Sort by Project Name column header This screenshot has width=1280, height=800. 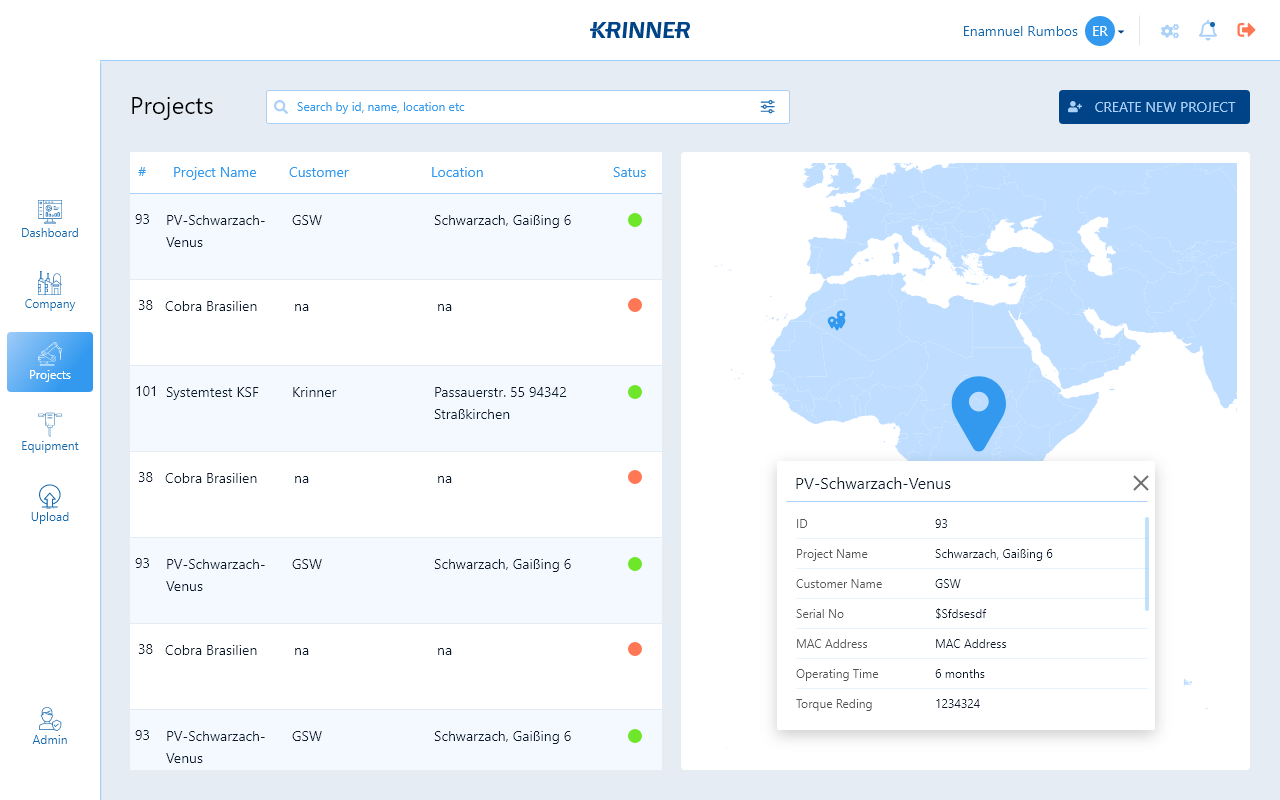click(x=215, y=172)
